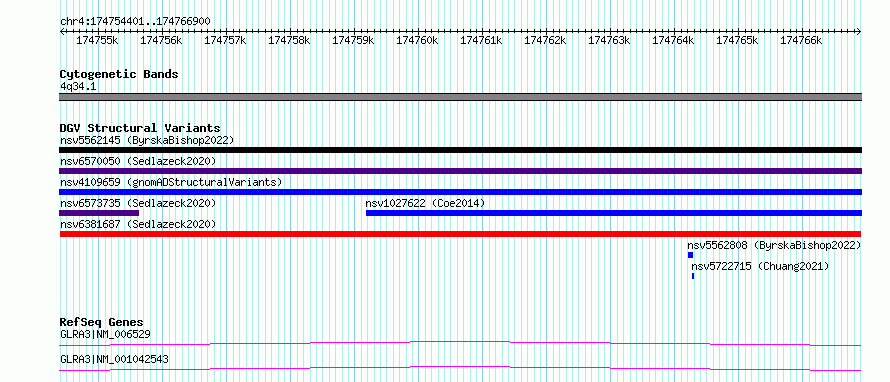Click the nsv4109659 gnomAD blue bar
The height and width of the screenshot is (382, 890).
[x=460, y=192]
